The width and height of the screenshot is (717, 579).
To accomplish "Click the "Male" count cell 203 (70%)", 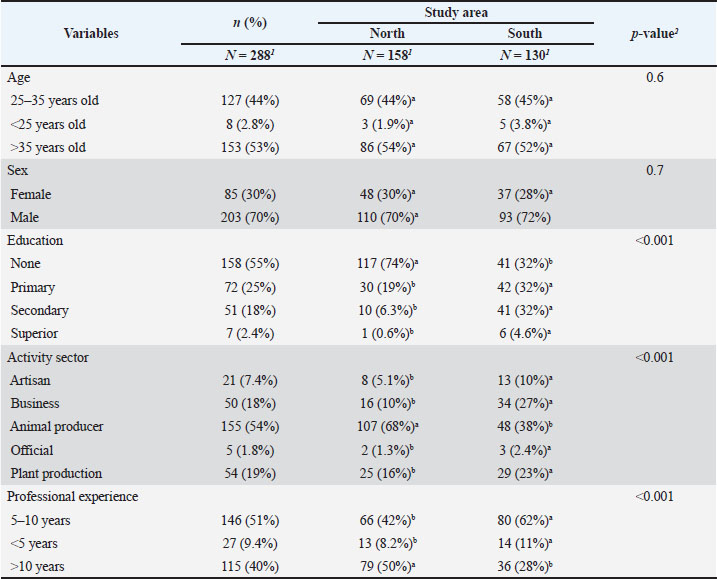I will tap(250, 217).
